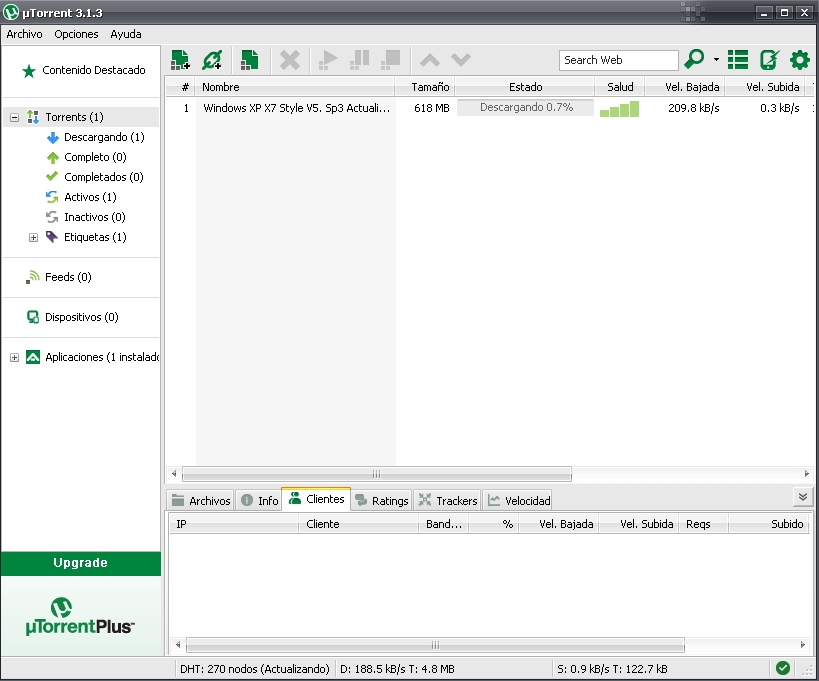The image size is (819, 681).
Task: Sort peers by Subido column header
Action: pyautogui.click(x=768, y=524)
